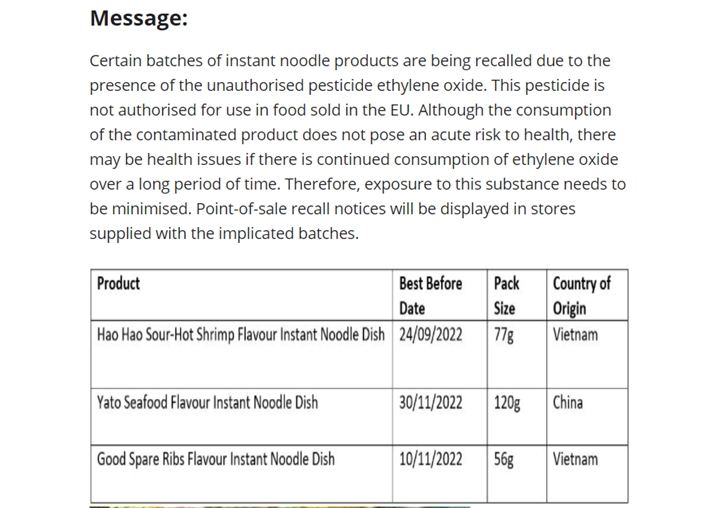The height and width of the screenshot is (508, 720).
Task: Click the recall message paragraph's first line
Action: tap(350, 62)
